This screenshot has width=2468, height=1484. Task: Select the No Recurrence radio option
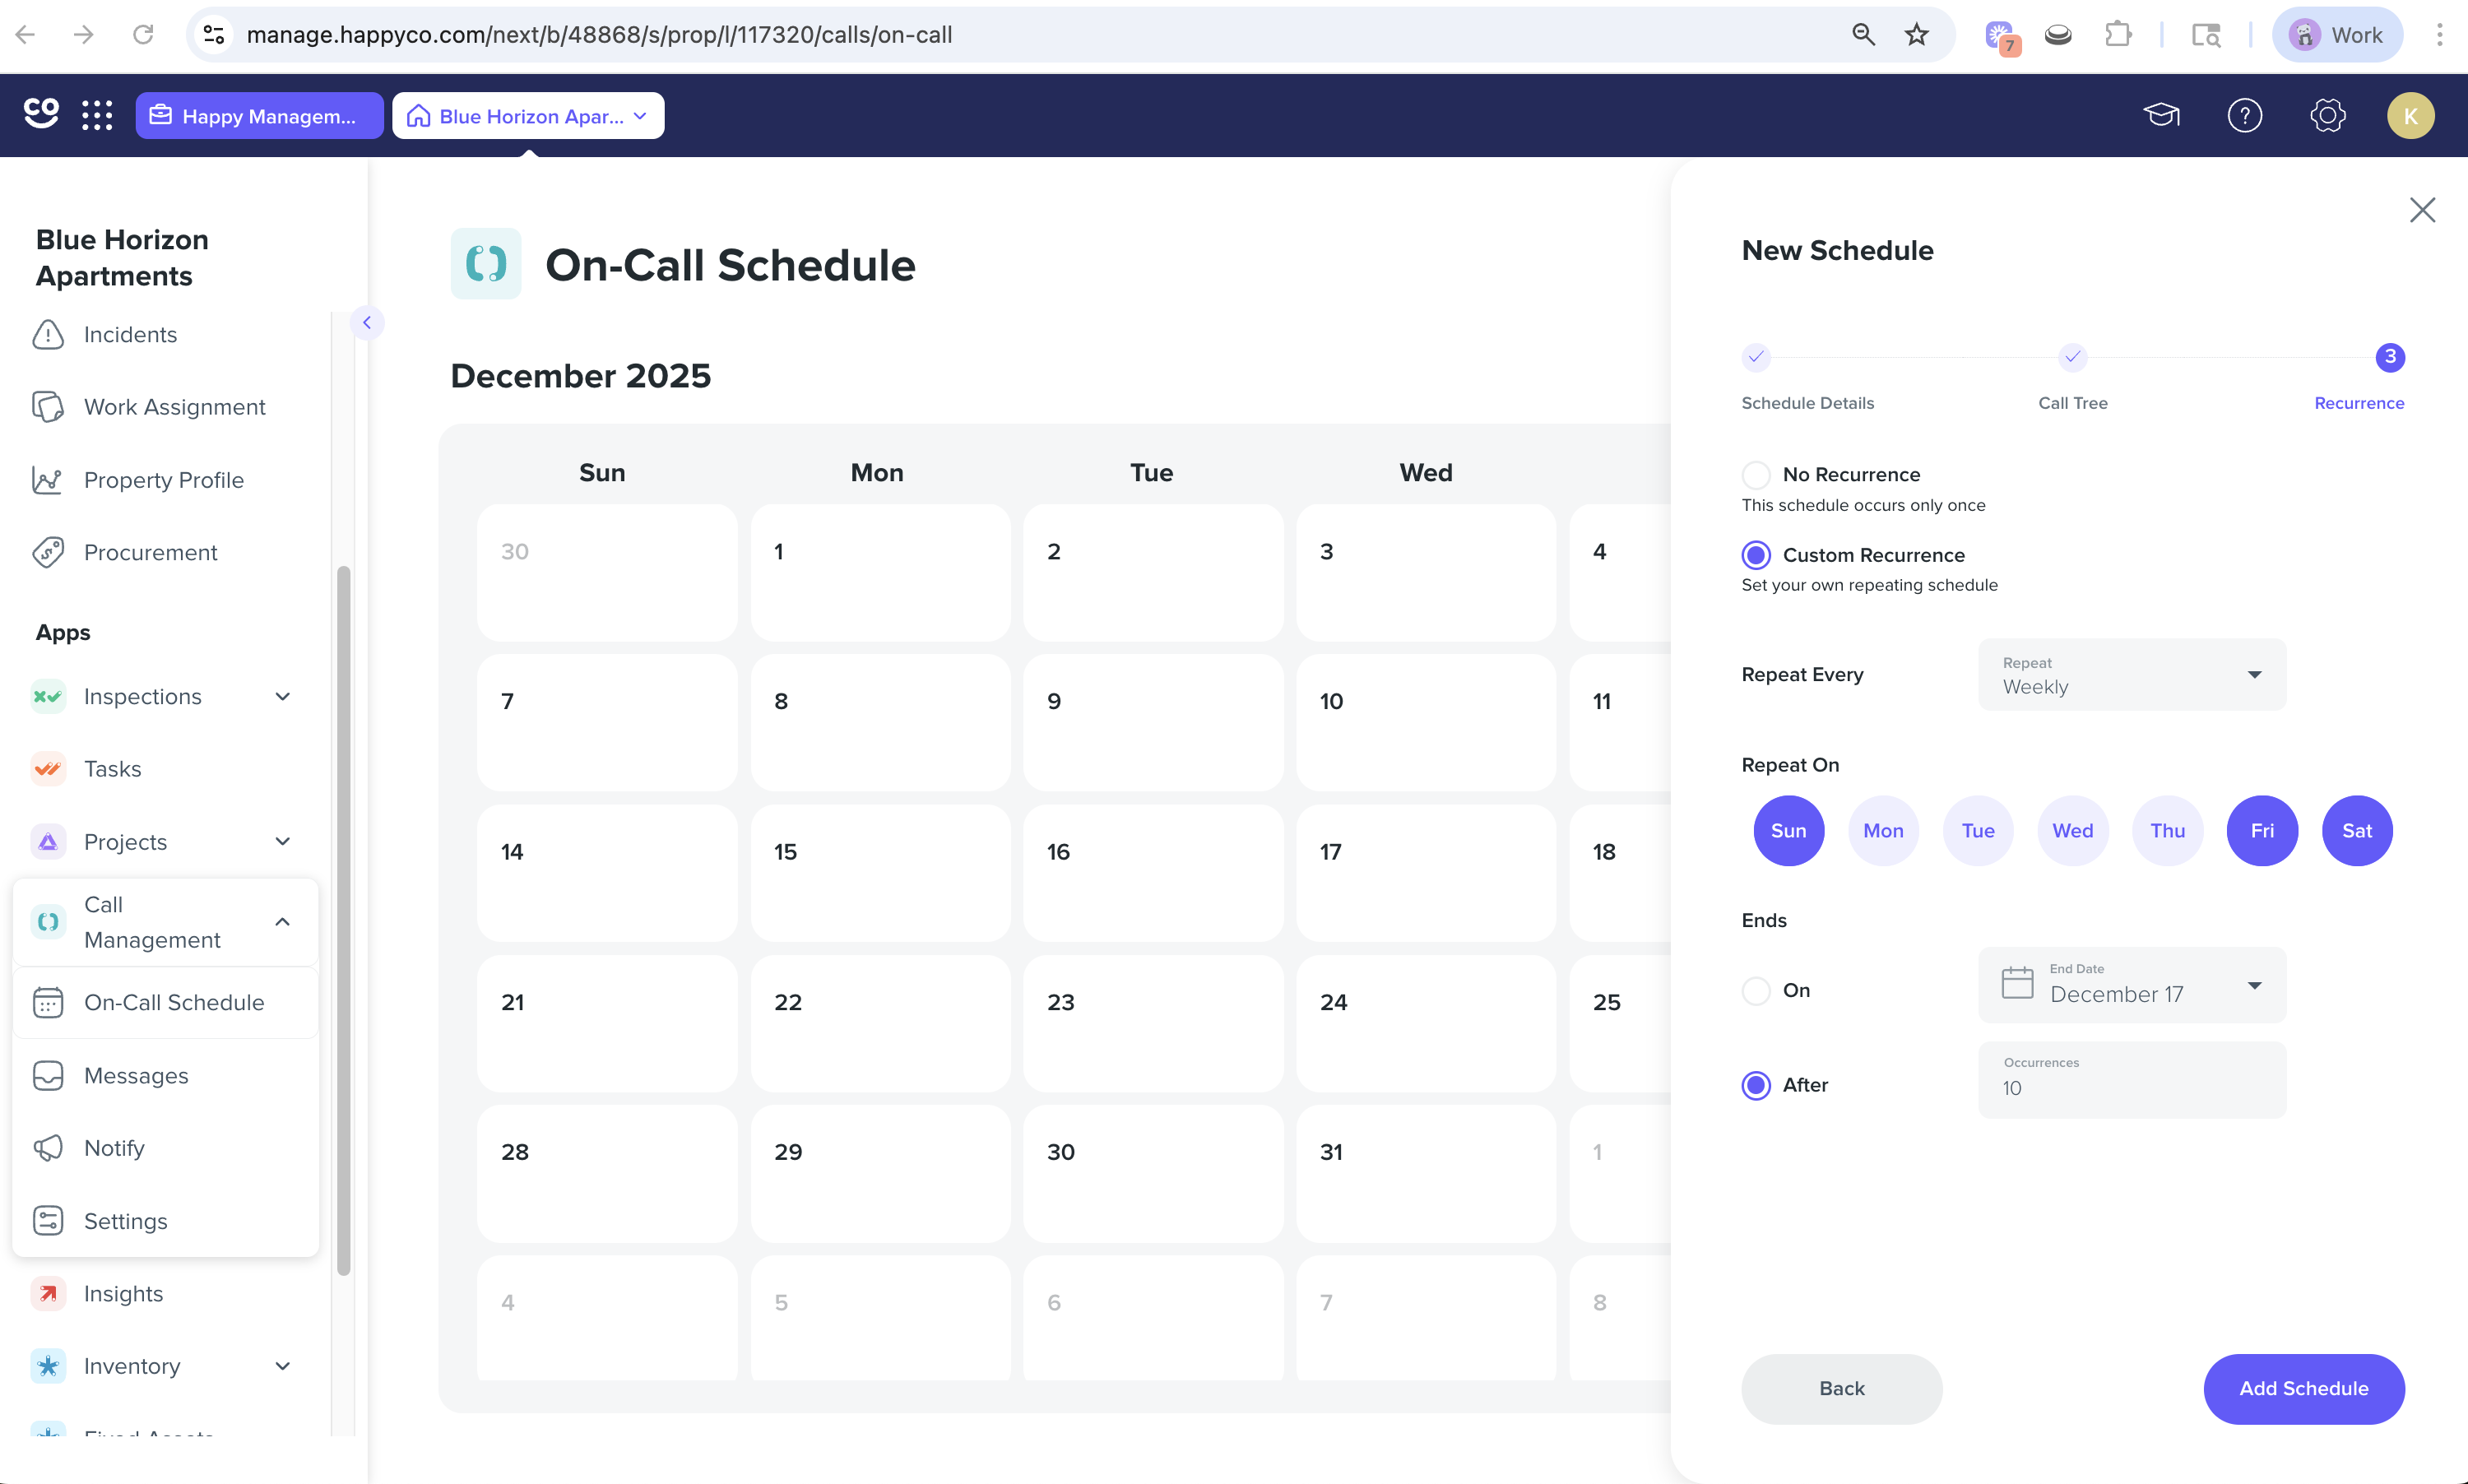[x=1756, y=474]
